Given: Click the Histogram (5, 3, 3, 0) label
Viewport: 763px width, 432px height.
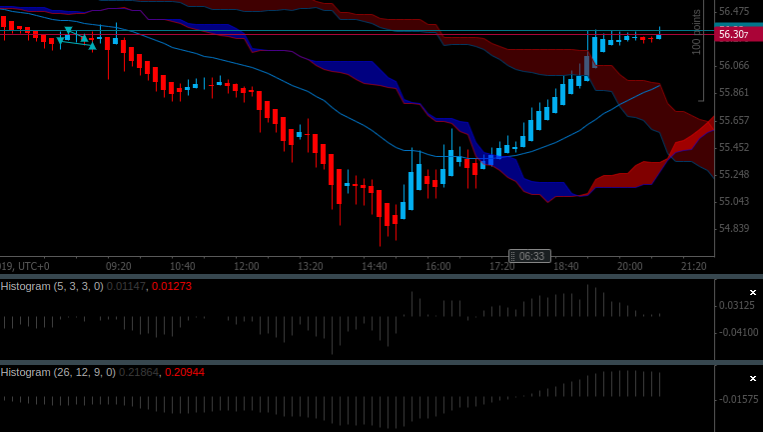Looking at the screenshot, I should tap(52, 286).
